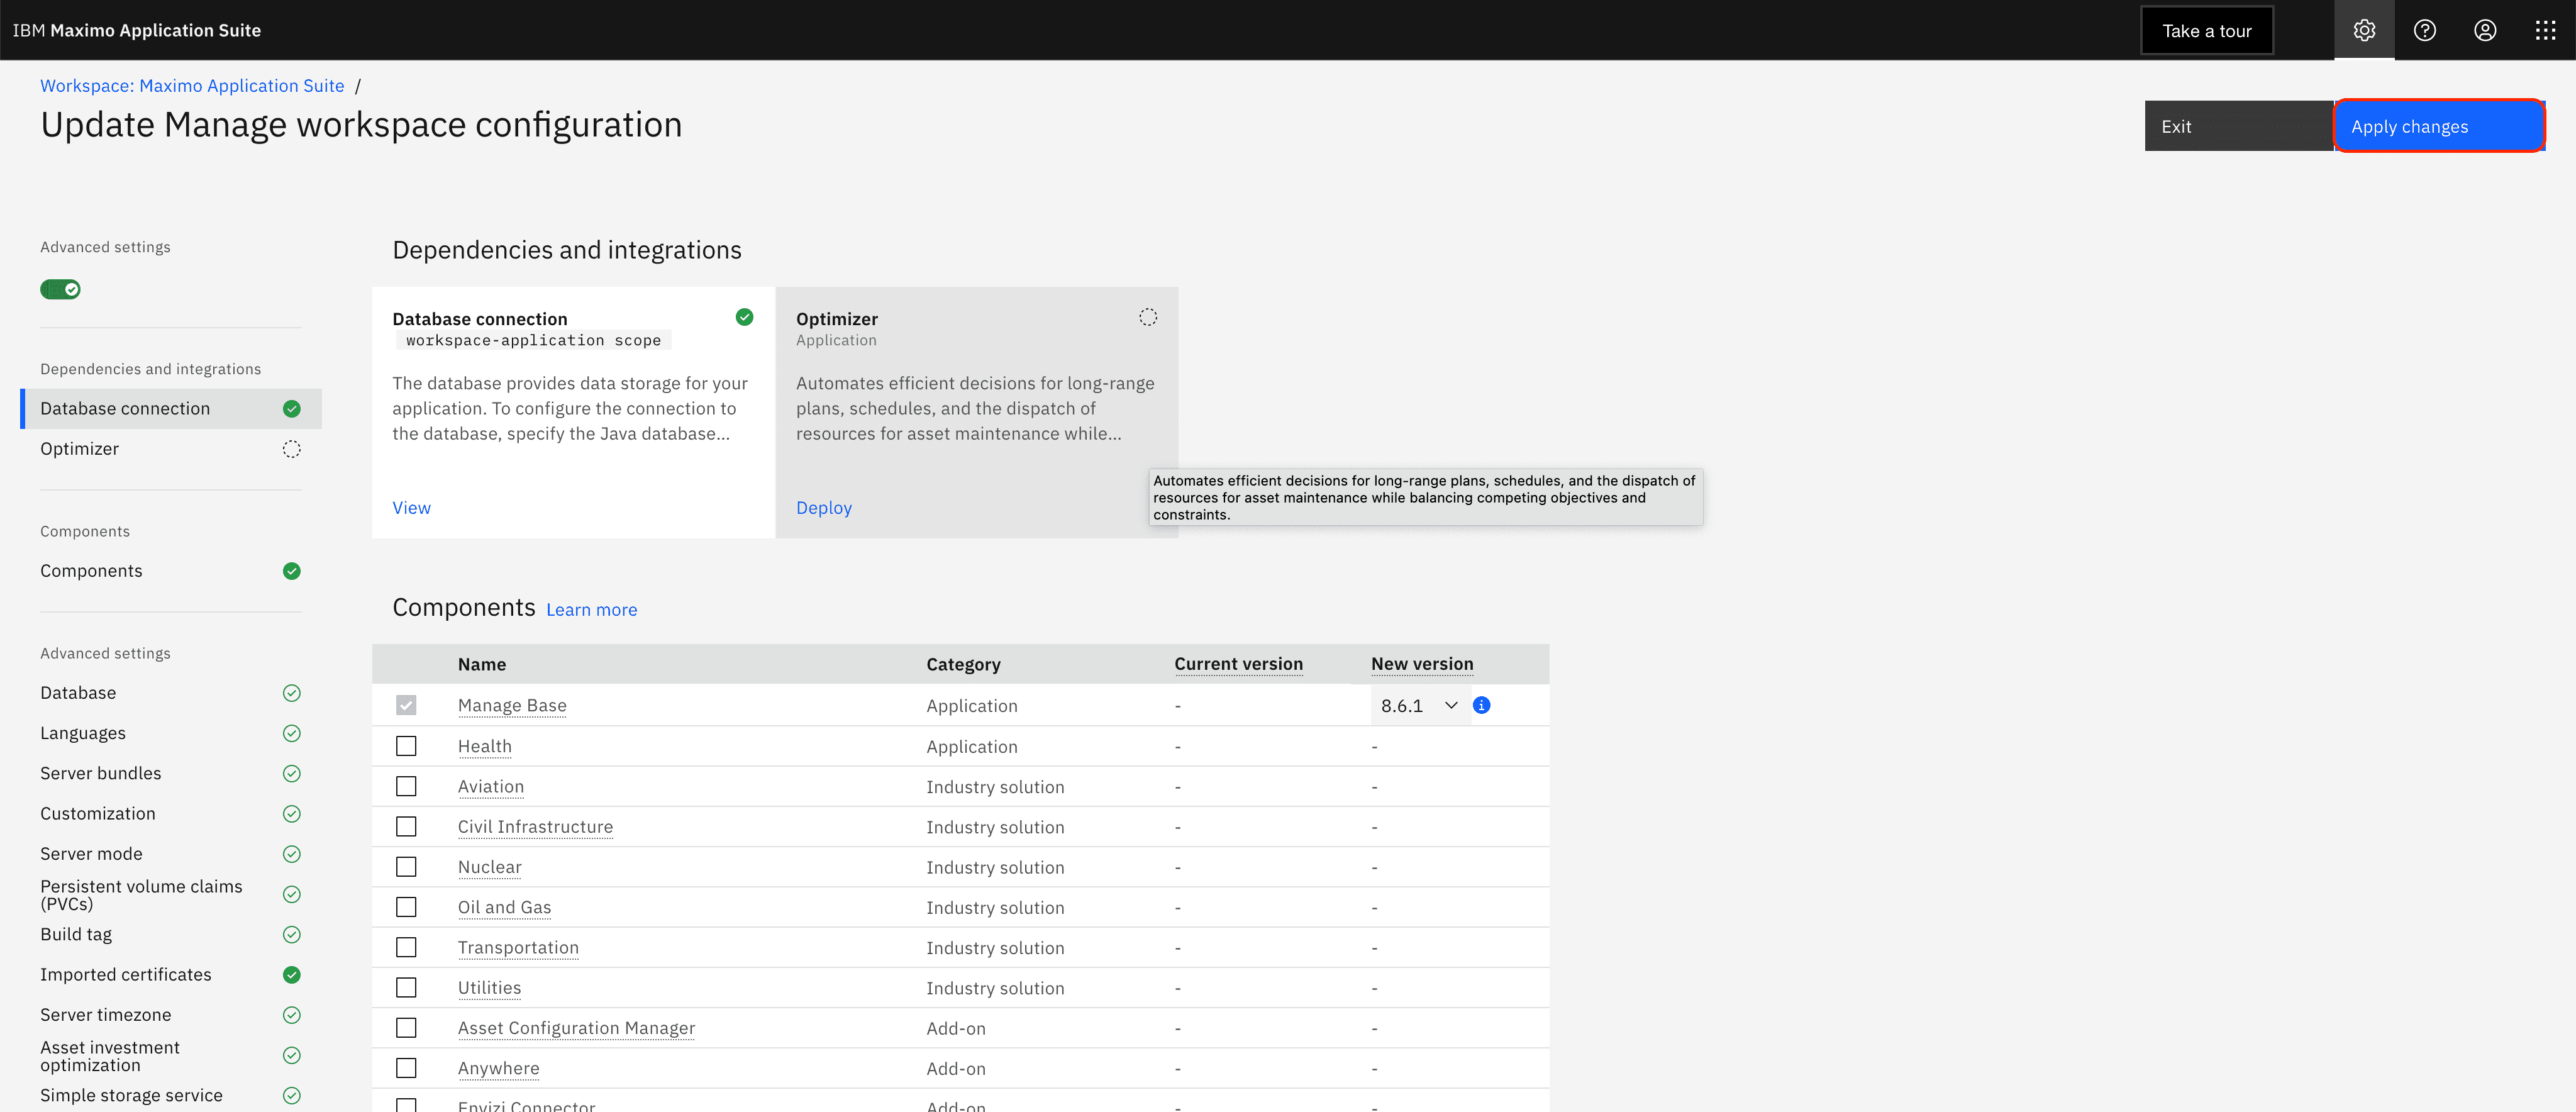This screenshot has height=1112, width=2576.
Task: Open the Aviation component link
Action: (491, 787)
